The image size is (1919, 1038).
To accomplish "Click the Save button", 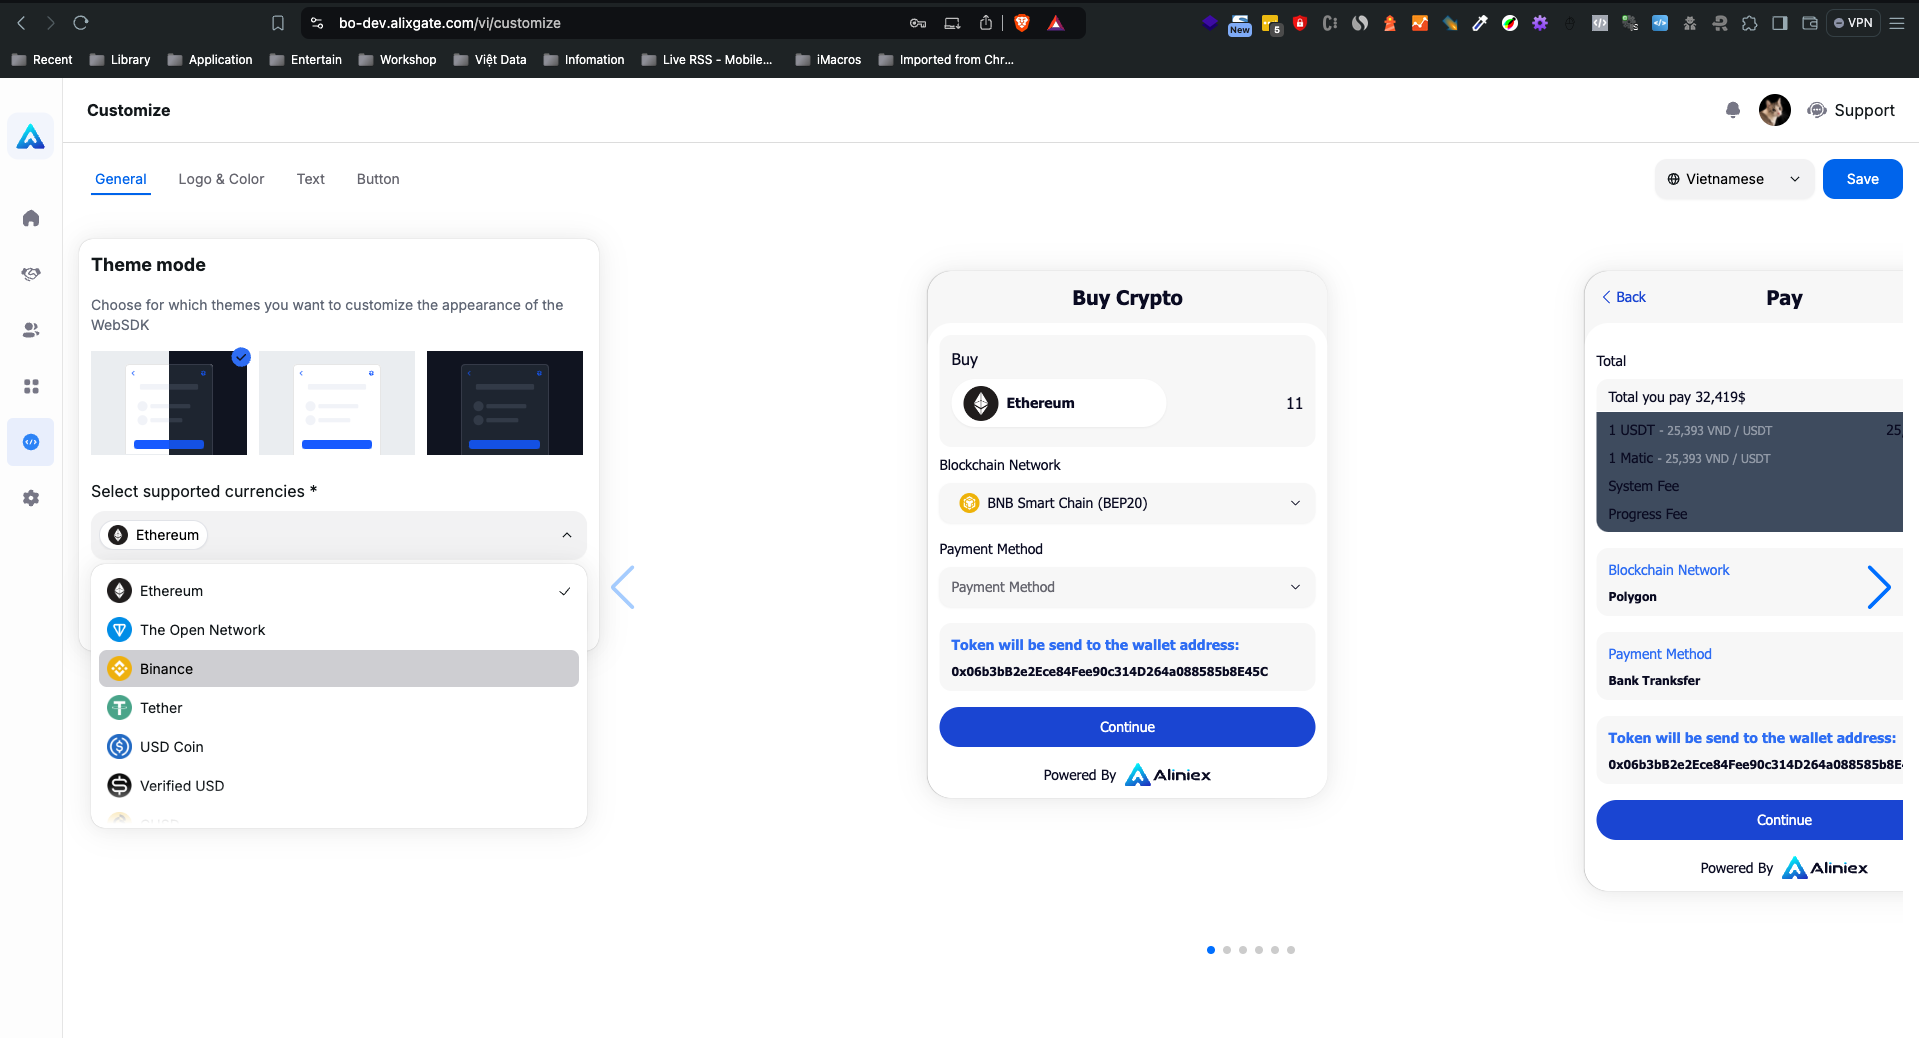I will [x=1861, y=179].
